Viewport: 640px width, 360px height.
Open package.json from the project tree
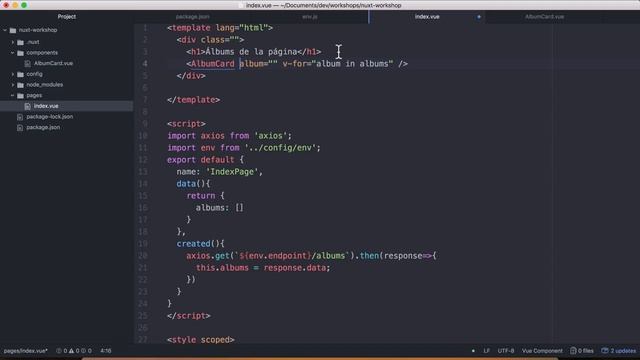[x=43, y=127]
